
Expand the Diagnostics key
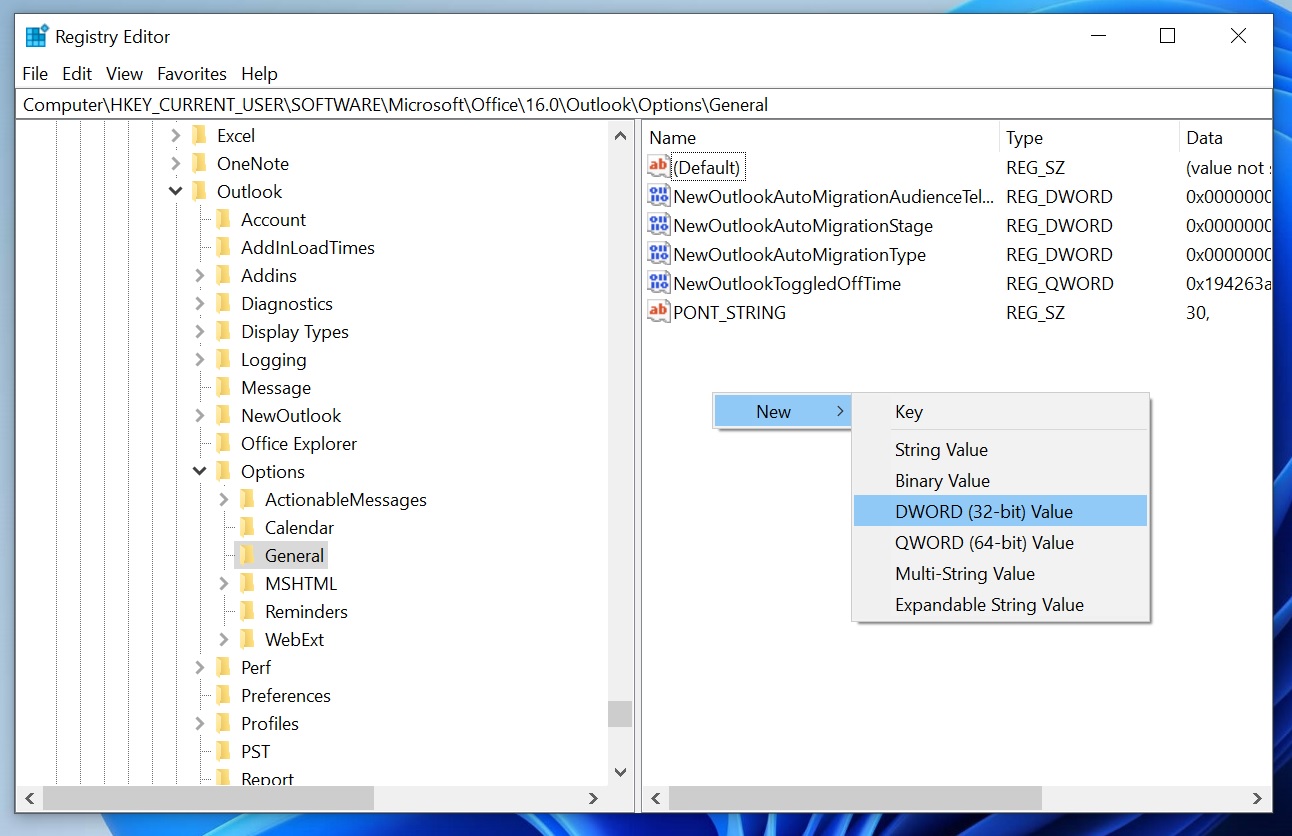[200, 304]
